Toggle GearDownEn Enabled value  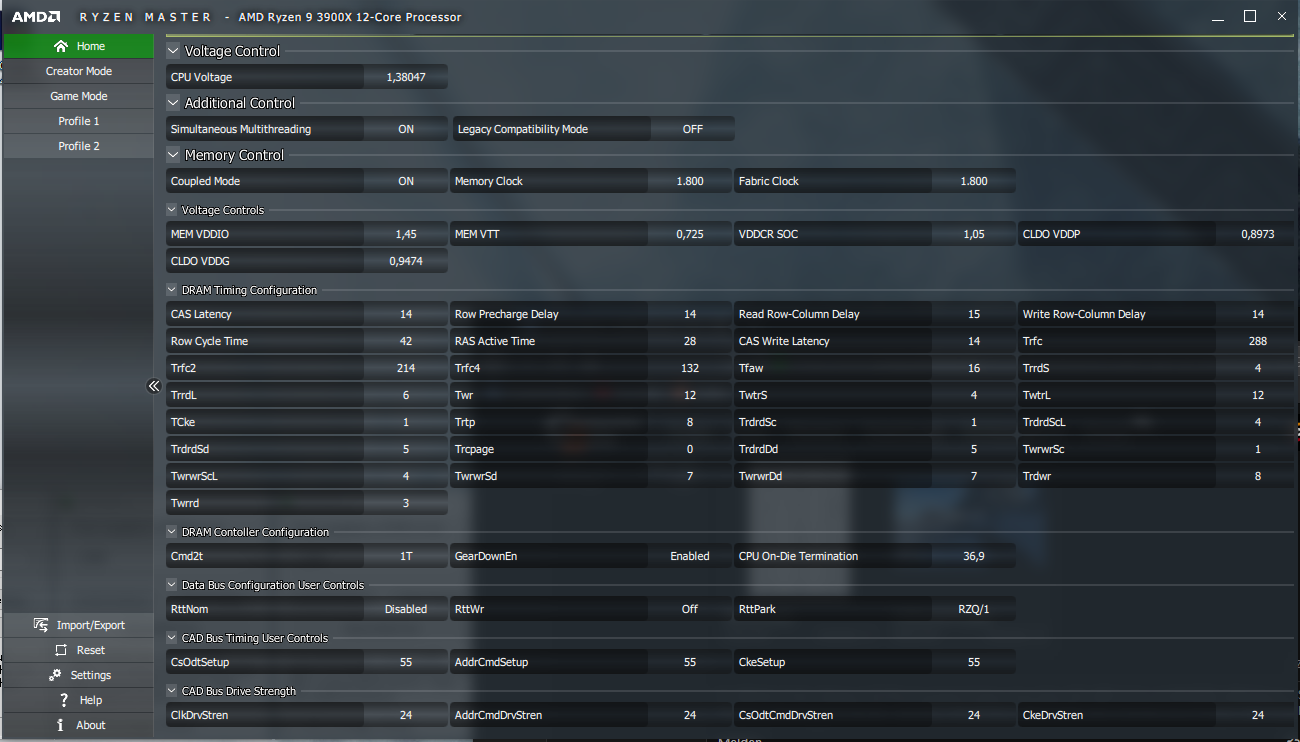[690, 556]
